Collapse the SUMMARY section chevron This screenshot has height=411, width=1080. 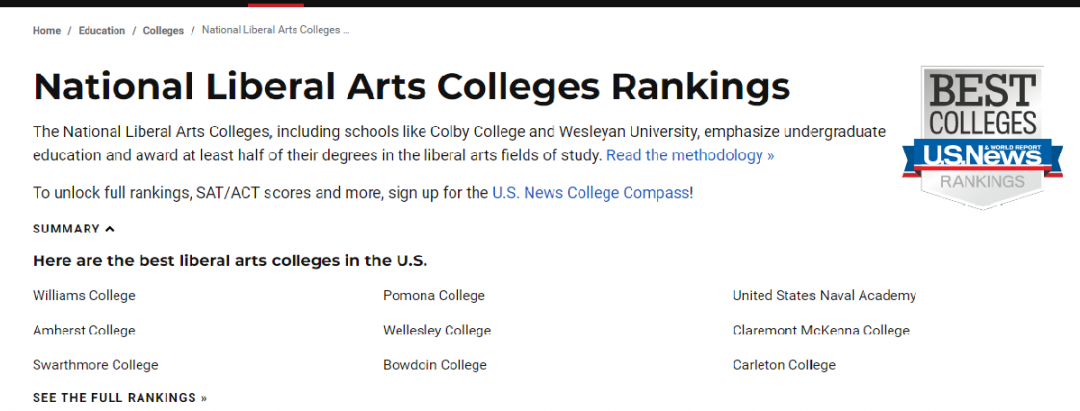110,229
